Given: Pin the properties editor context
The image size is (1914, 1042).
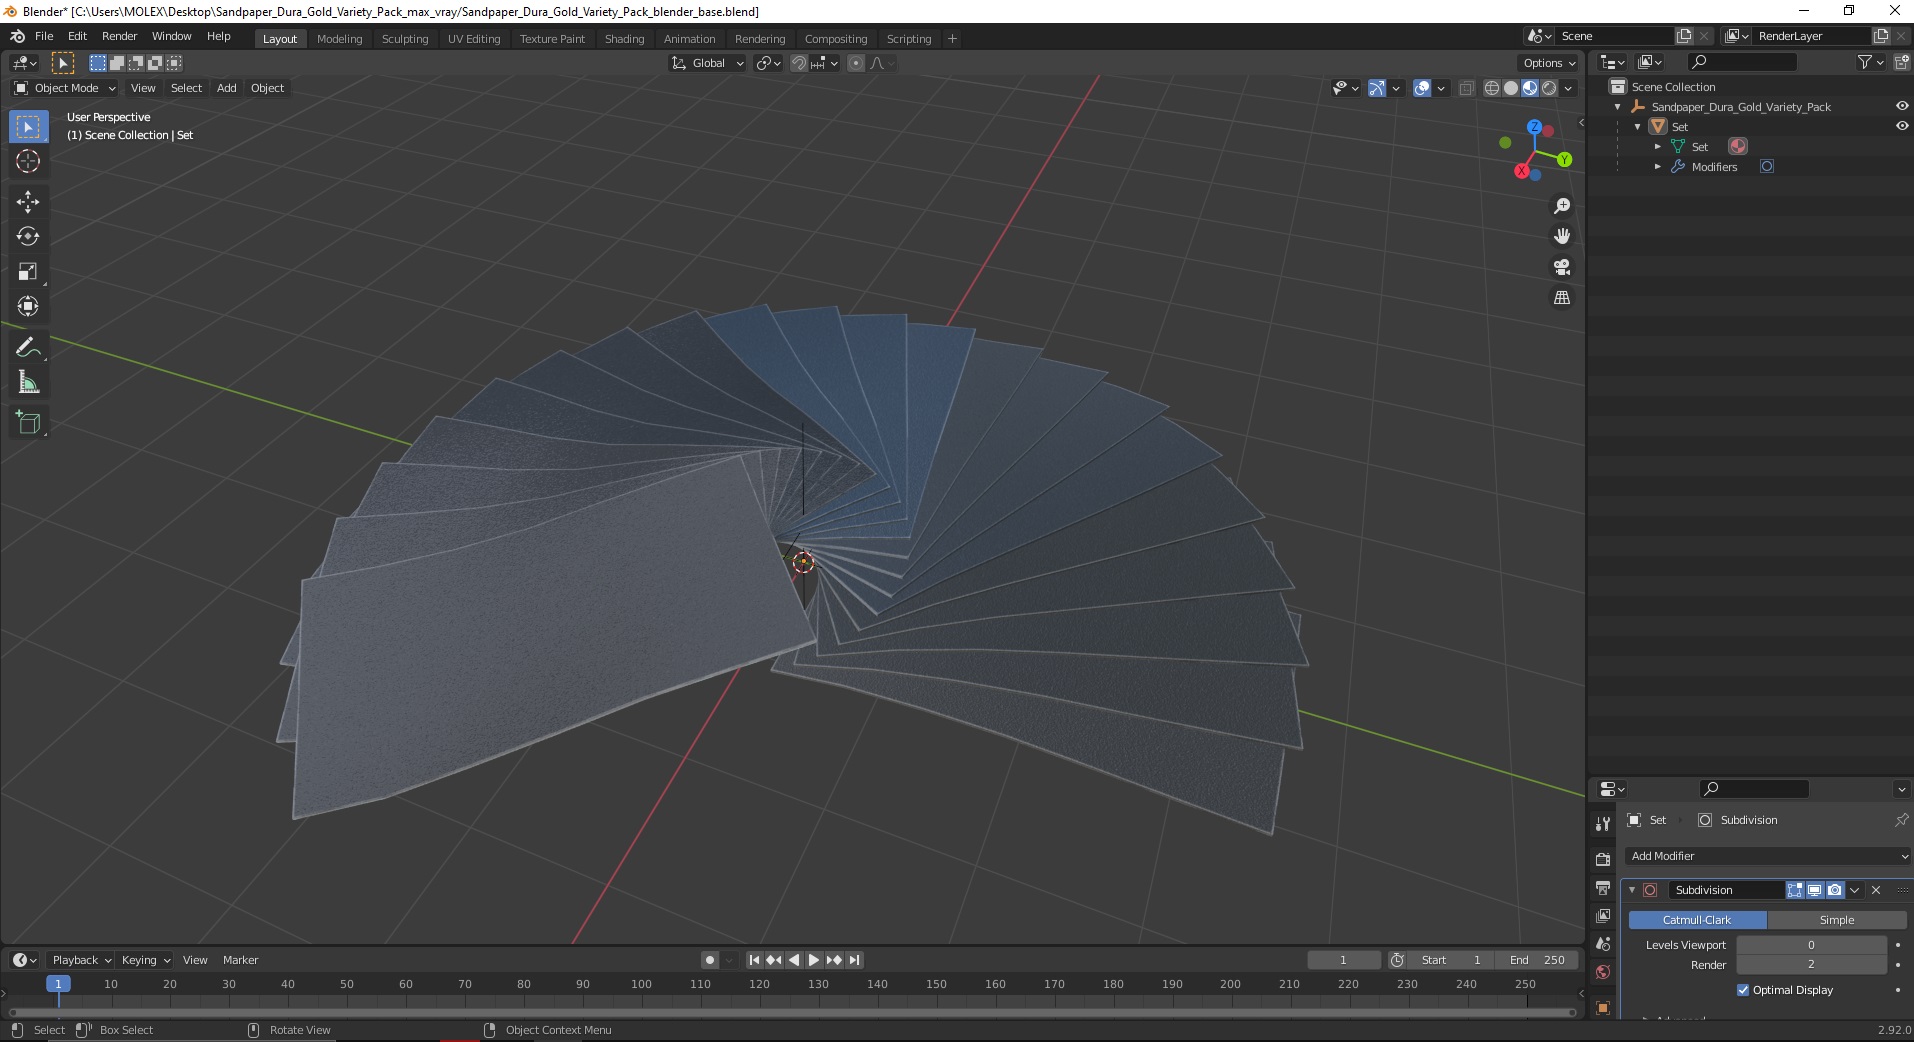Looking at the screenshot, I should point(1901,820).
